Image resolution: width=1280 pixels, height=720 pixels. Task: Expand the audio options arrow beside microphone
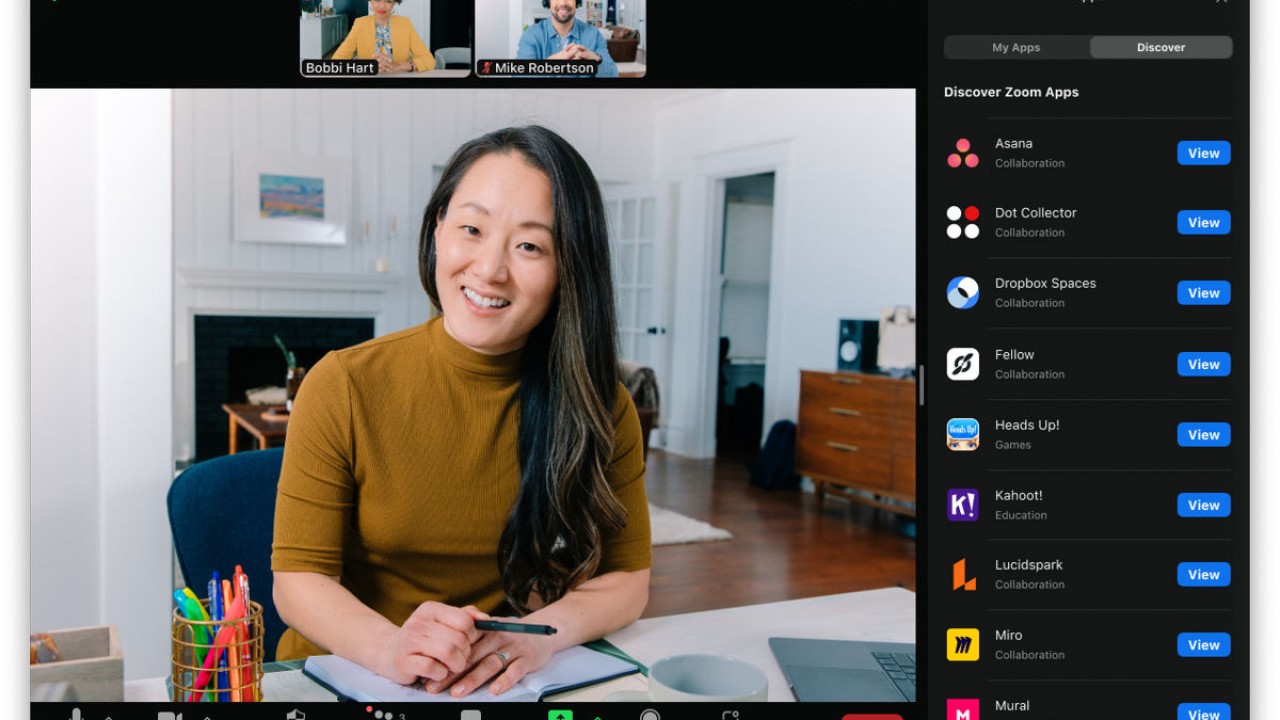[x=108, y=716]
